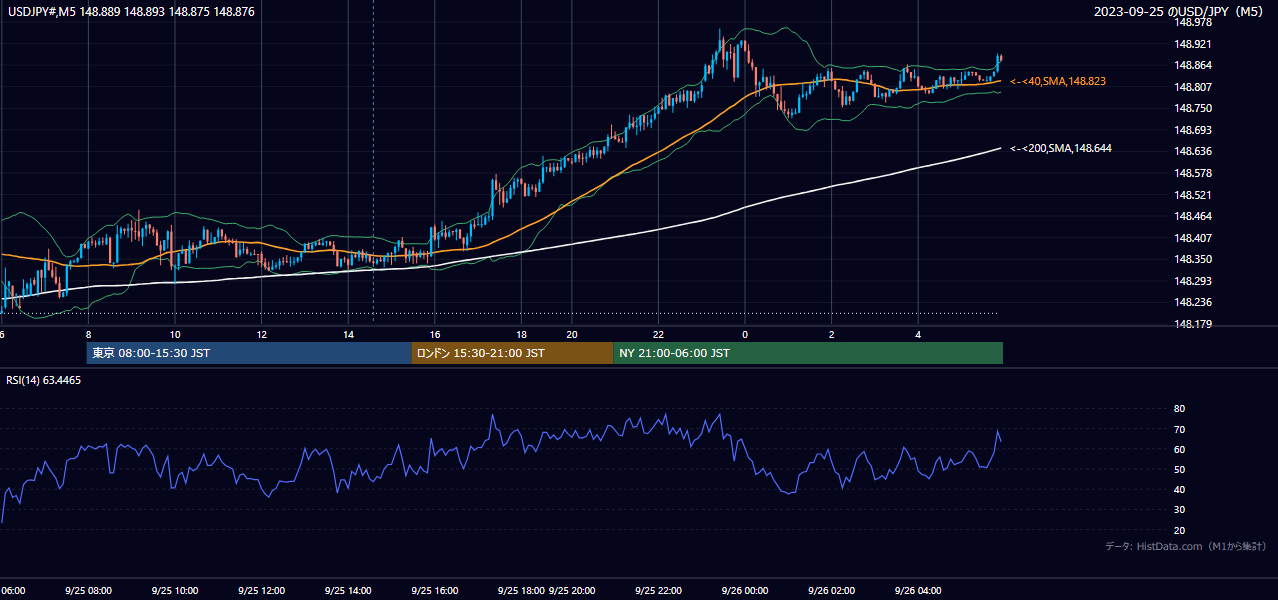Image resolution: width=1278 pixels, height=600 pixels.
Task: Click hour '22' on price chart time axis
Action: [658, 334]
